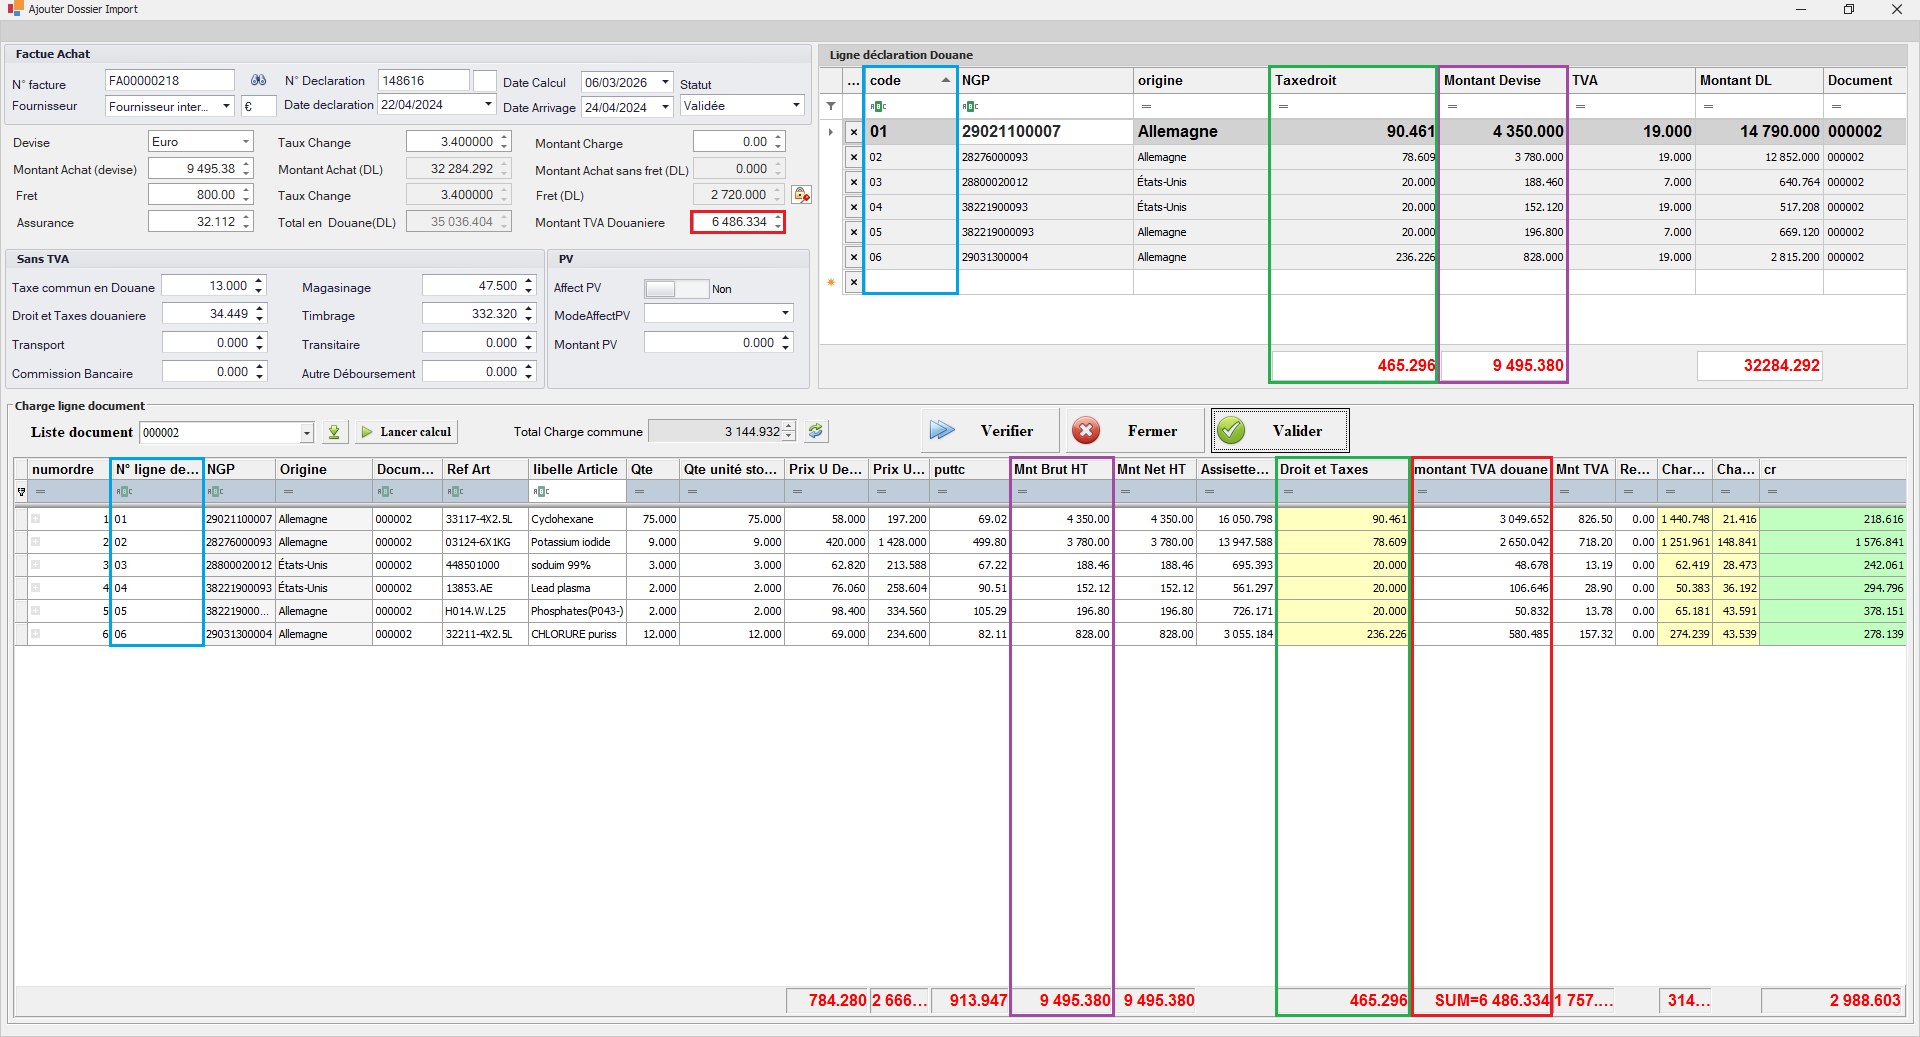Tick the checkbox next to N° Declaration field

(484, 81)
